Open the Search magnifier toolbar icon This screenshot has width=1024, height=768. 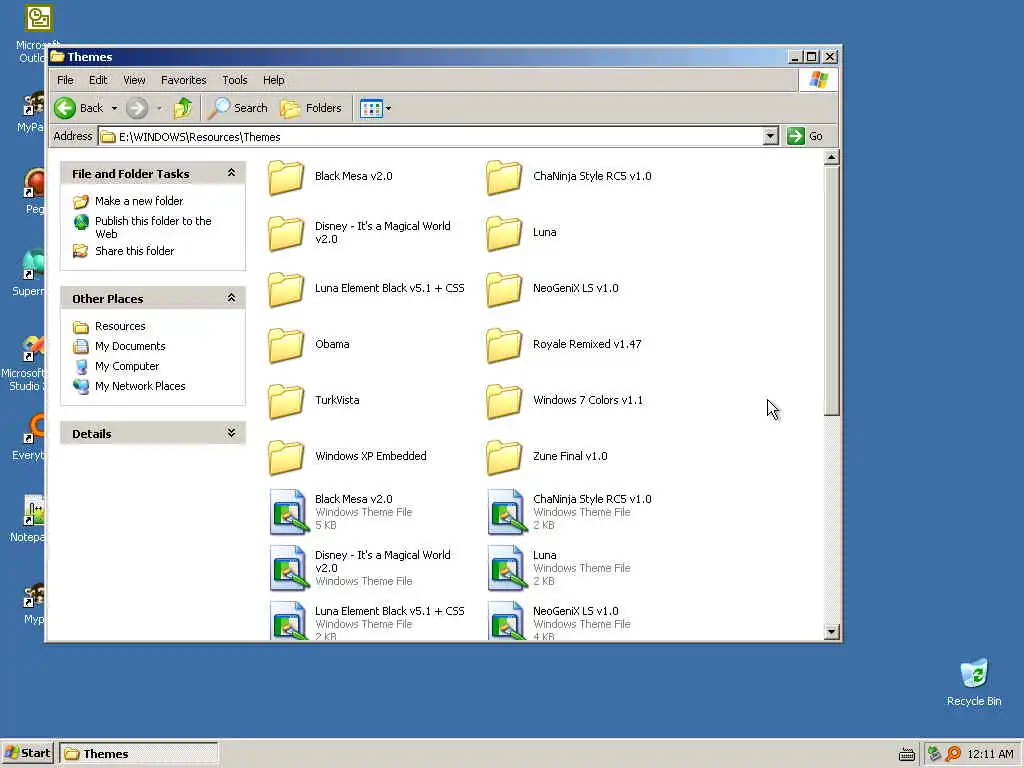[x=218, y=108]
